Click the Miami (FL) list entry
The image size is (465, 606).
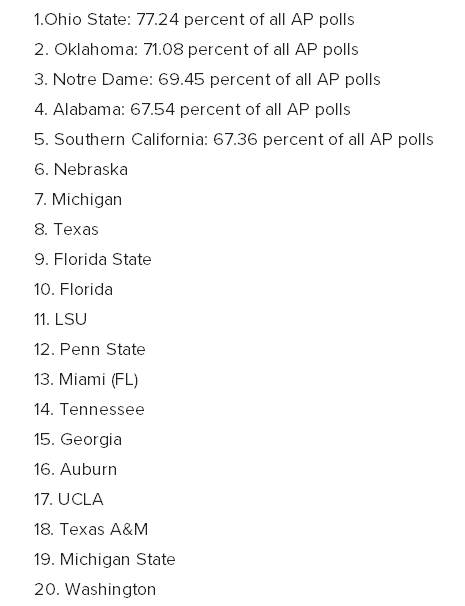[x=86, y=380]
